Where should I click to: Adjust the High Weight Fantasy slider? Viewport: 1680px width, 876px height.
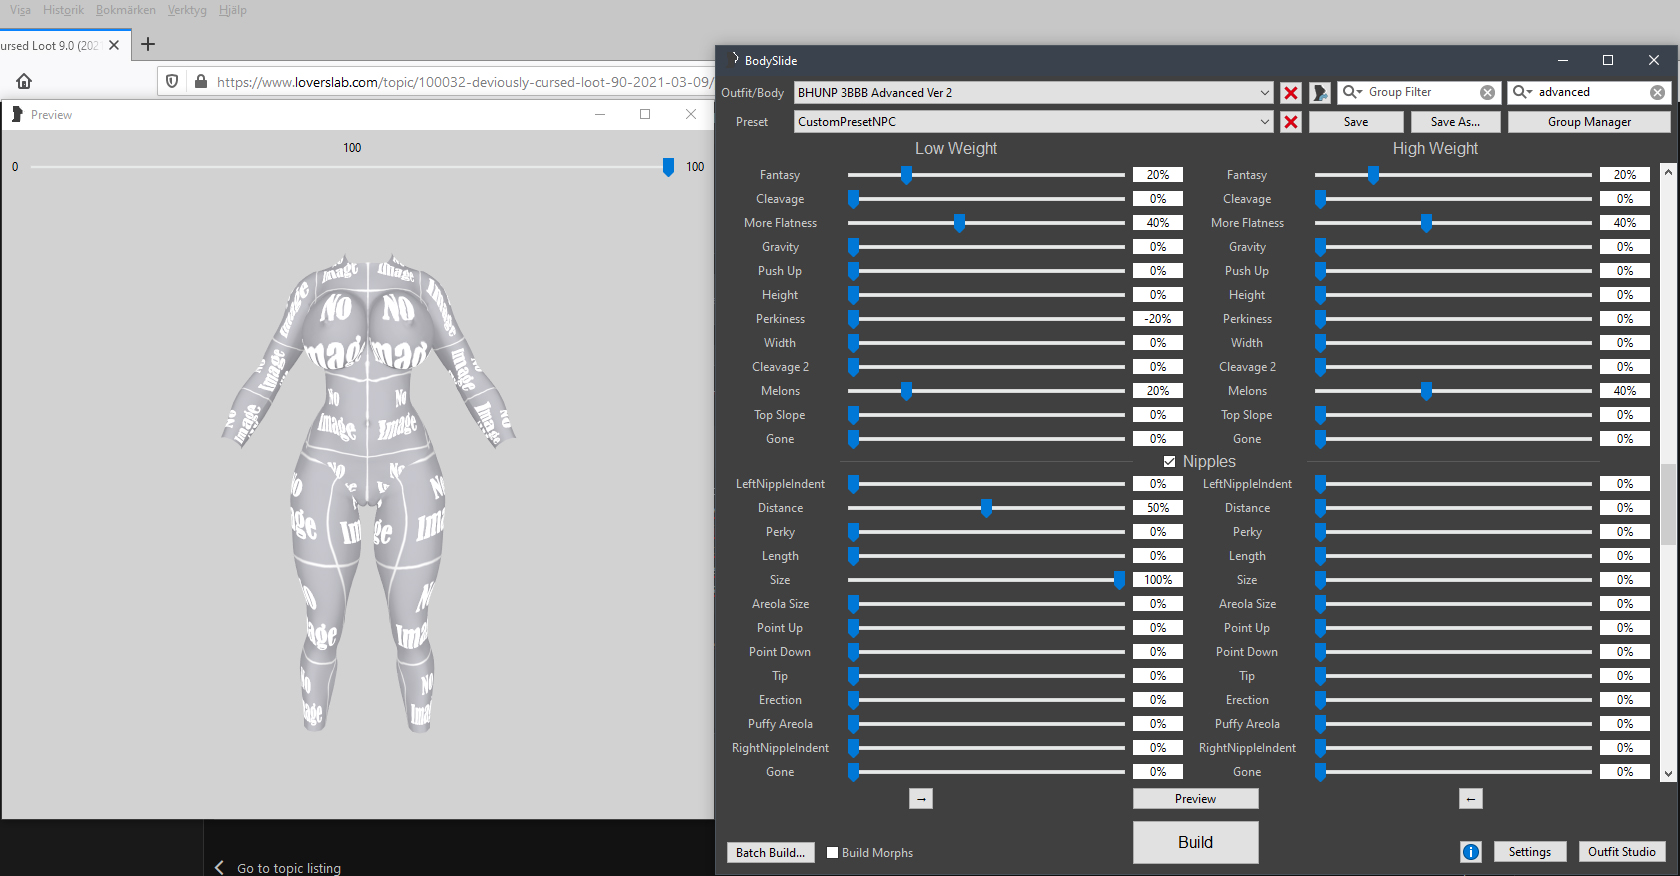(x=1373, y=175)
